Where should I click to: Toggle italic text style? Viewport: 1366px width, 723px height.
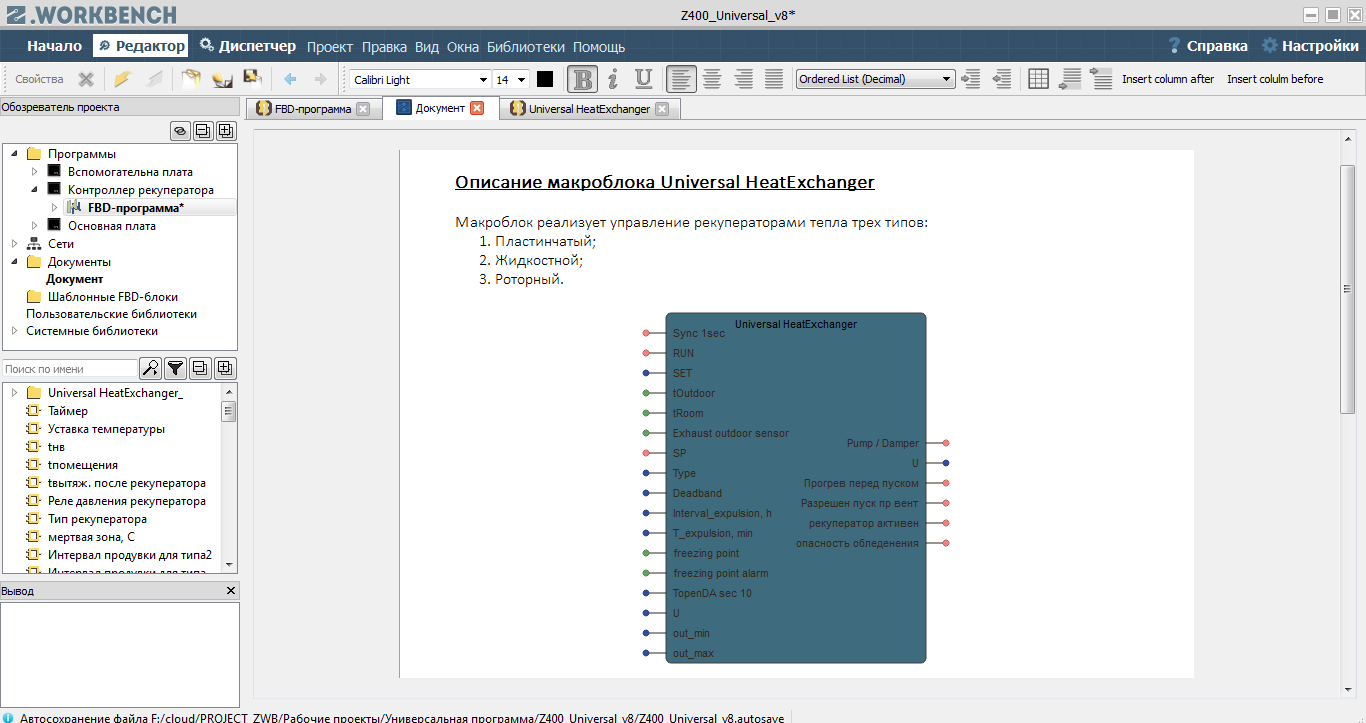click(x=613, y=79)
